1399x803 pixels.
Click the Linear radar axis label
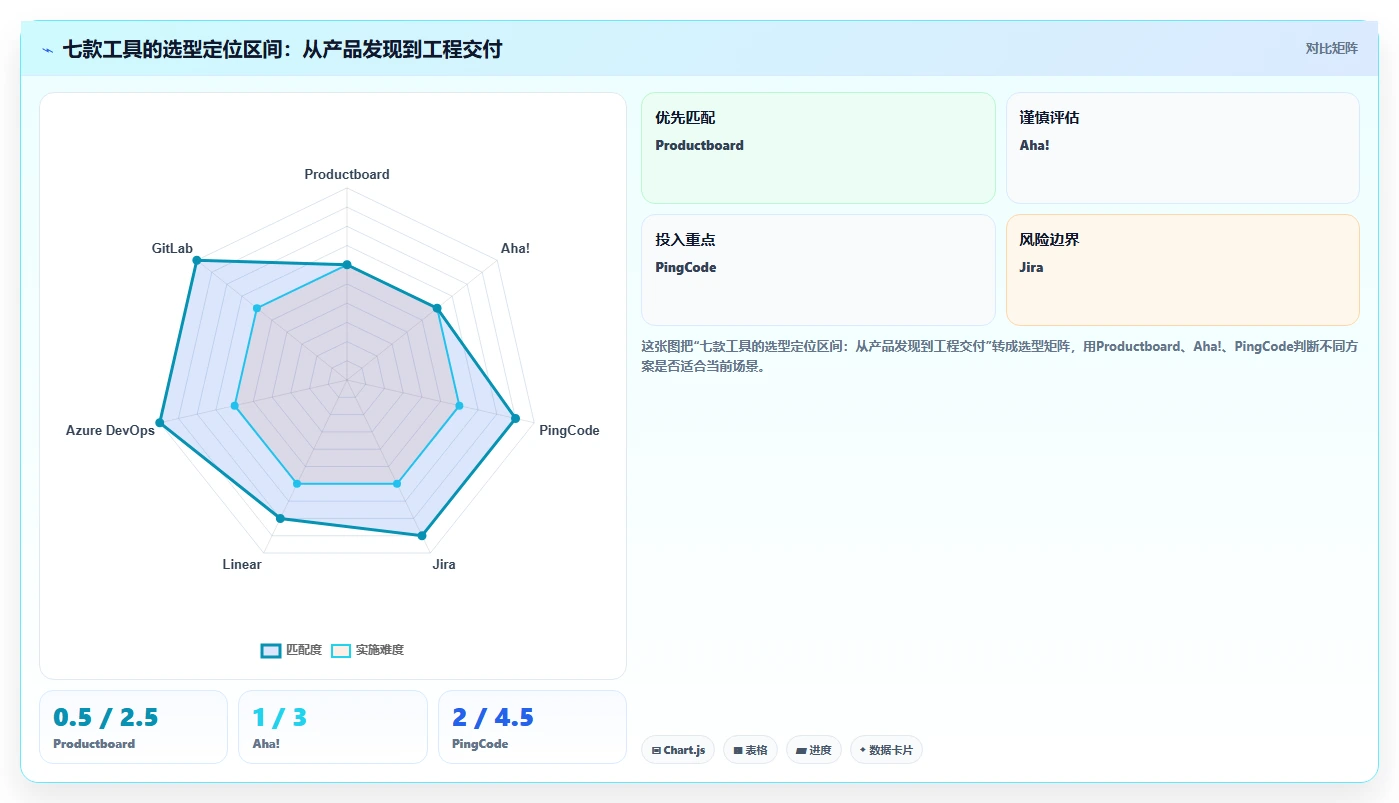[x=242, y=564]
